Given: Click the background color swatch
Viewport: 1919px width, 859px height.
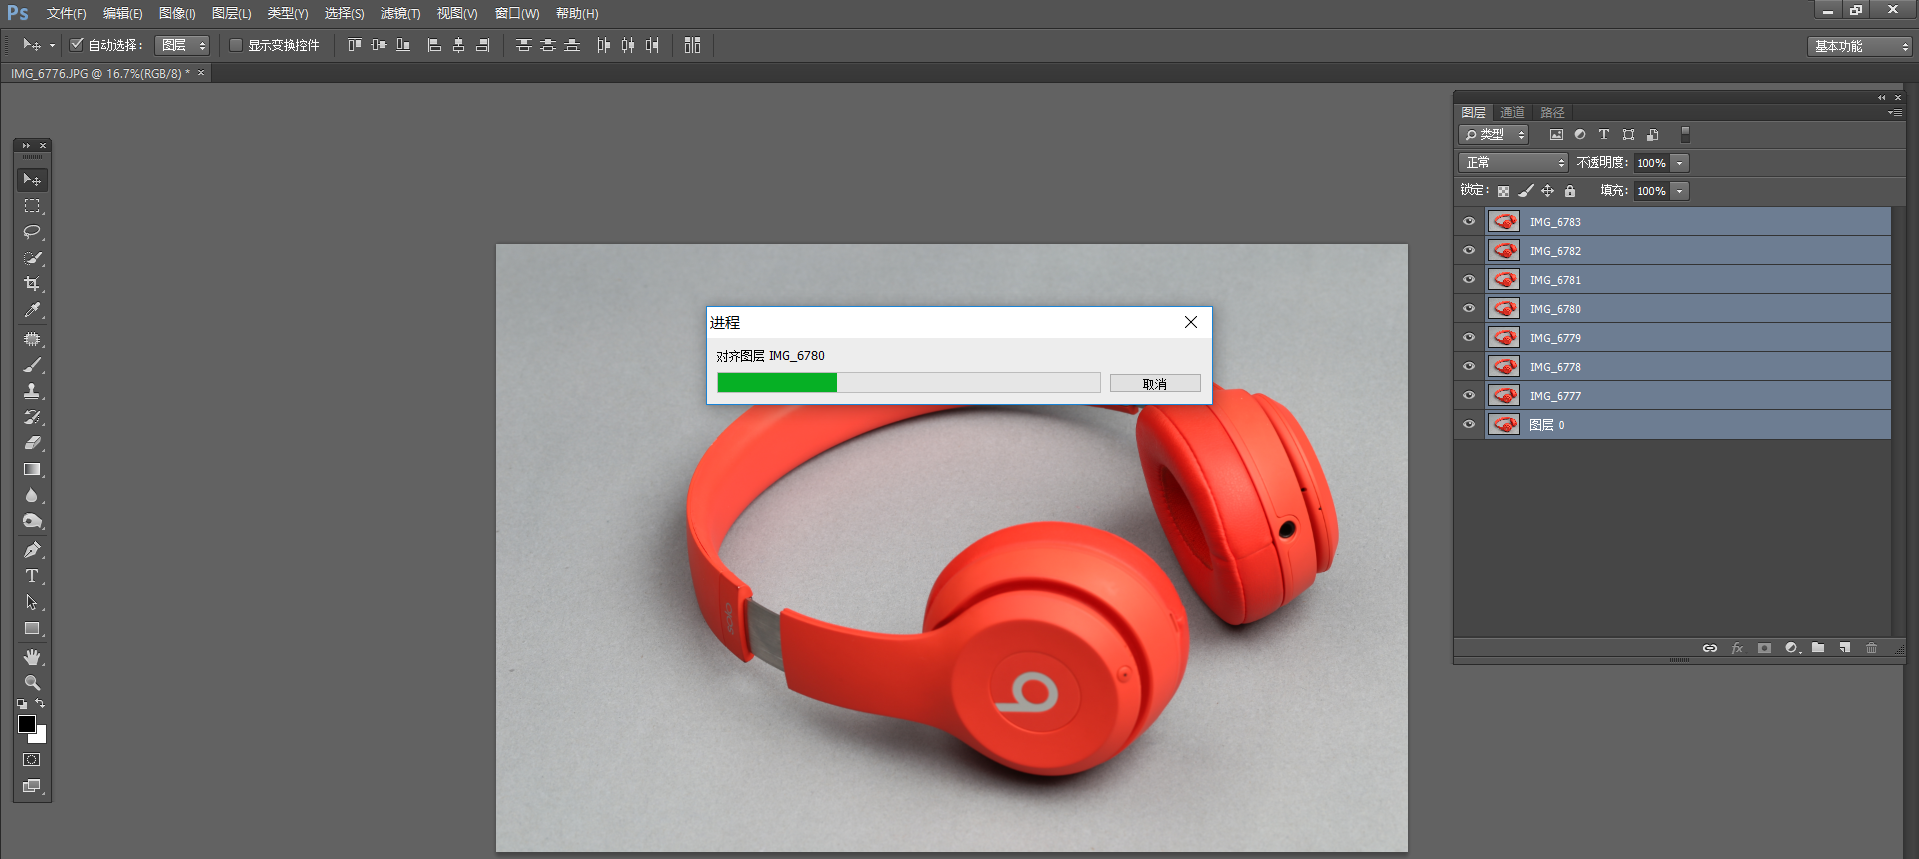Looking at the screenshot, I should pos(41,736).
